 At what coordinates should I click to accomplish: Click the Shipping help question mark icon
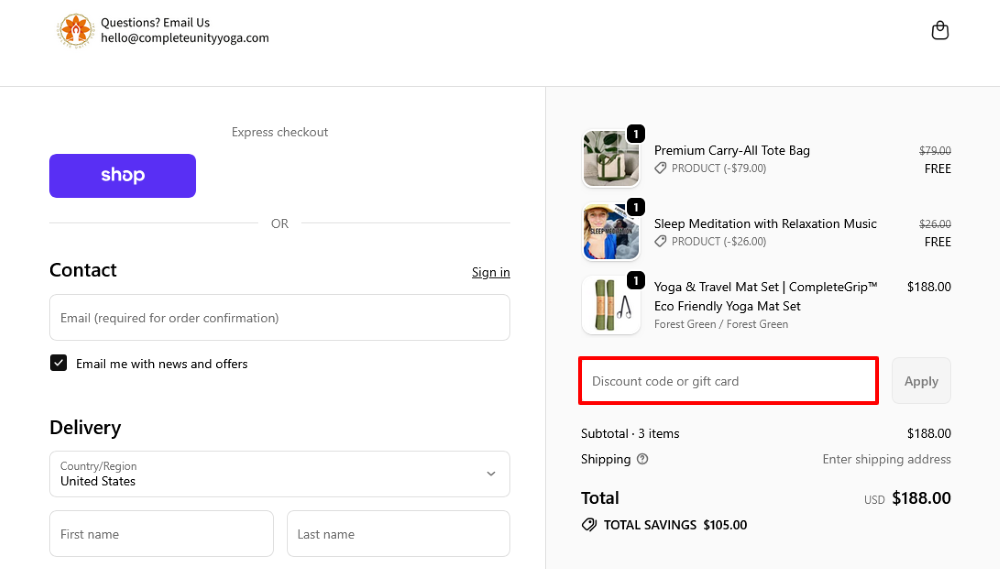coord(642,459)
